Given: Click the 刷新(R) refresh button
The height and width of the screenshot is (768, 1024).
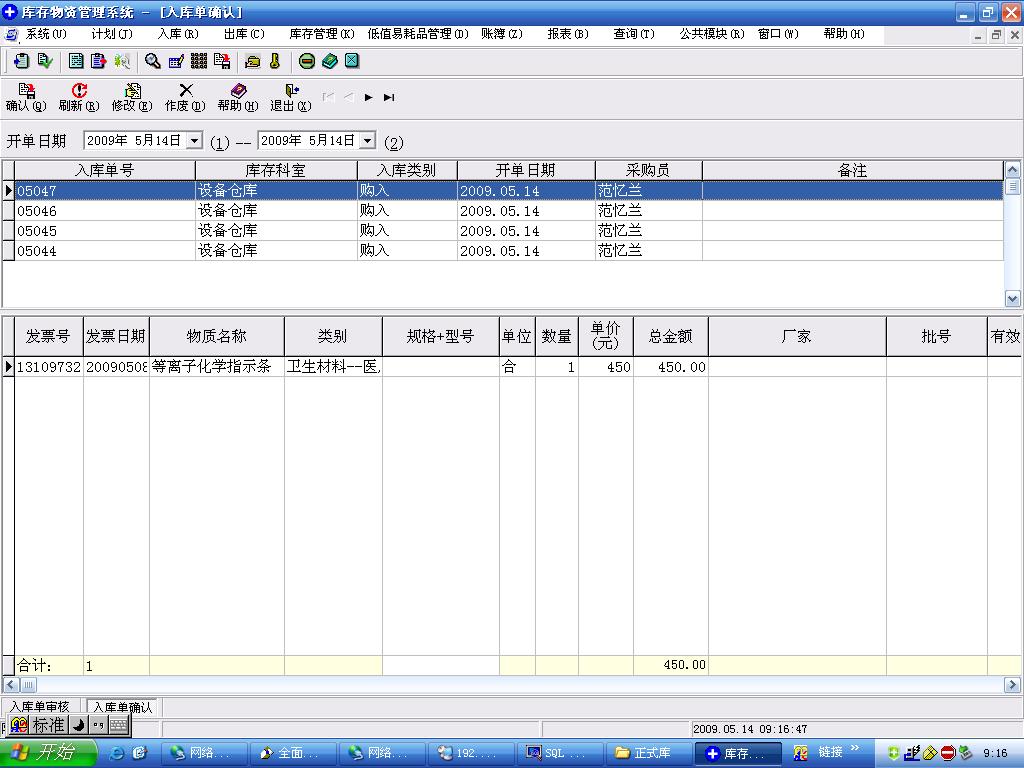Looking at the screenshot, I should pos(79,97).
